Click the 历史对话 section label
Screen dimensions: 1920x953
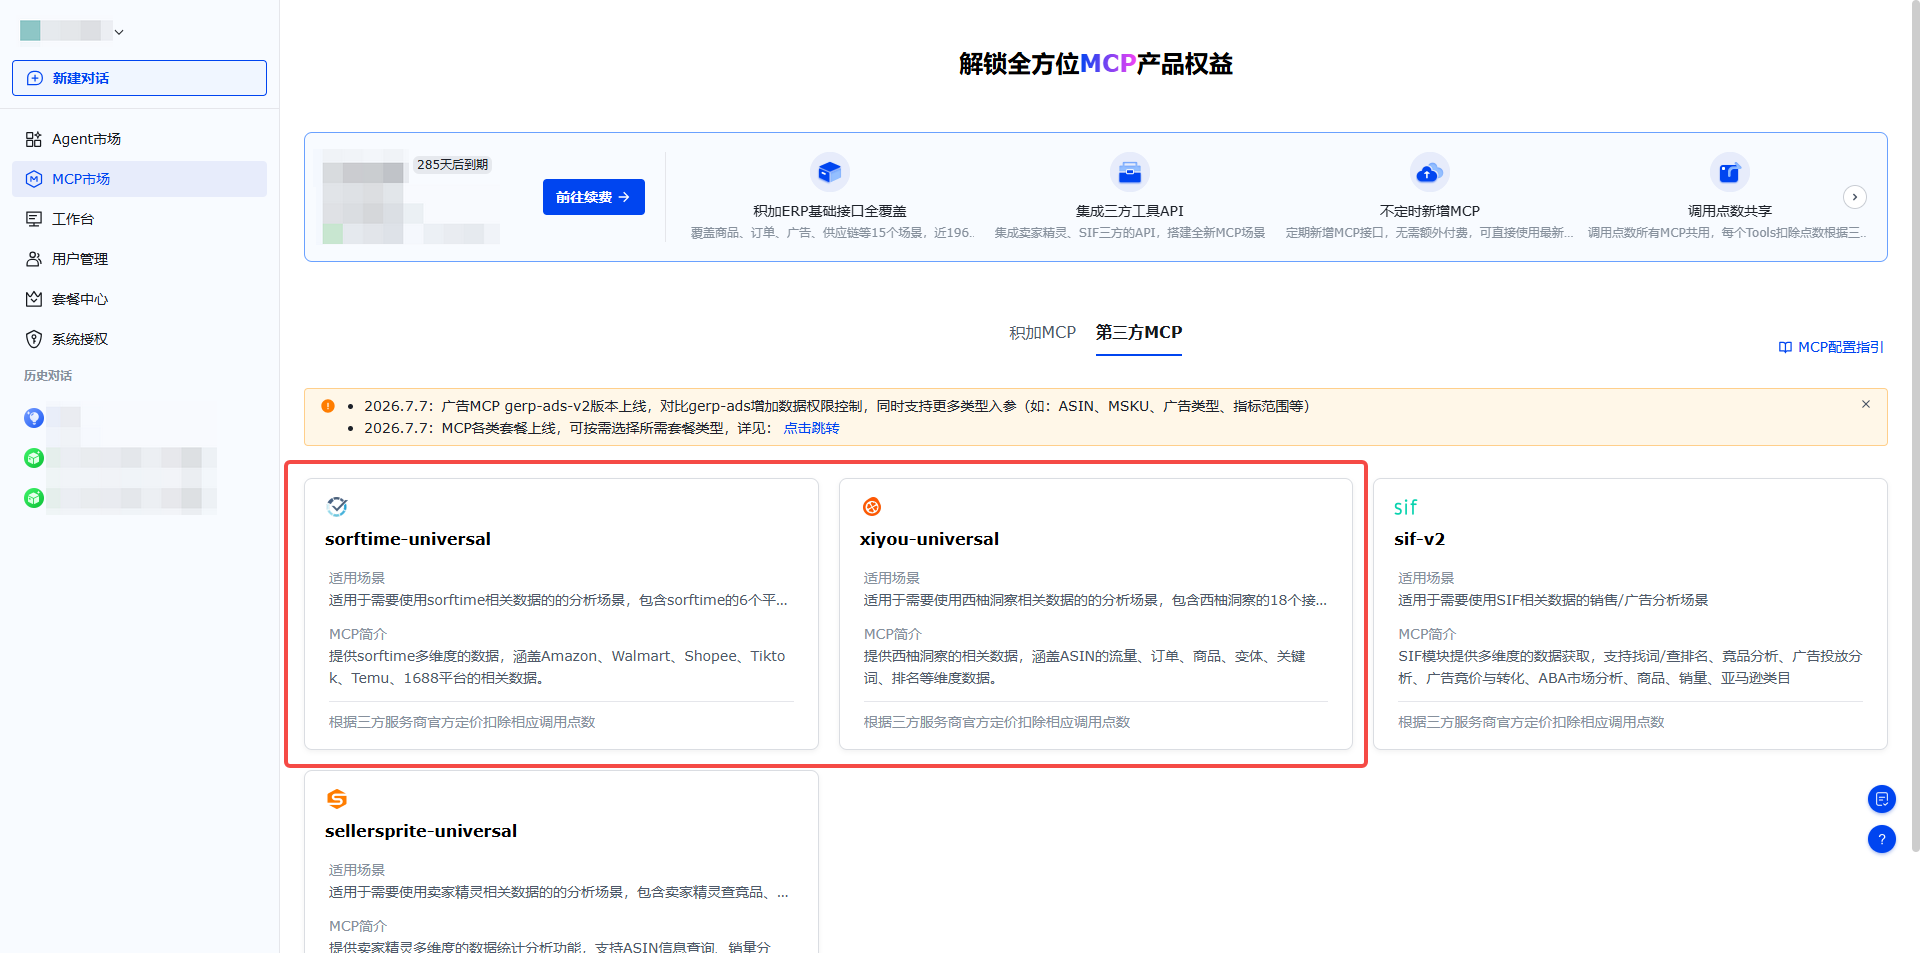point(48,376)
